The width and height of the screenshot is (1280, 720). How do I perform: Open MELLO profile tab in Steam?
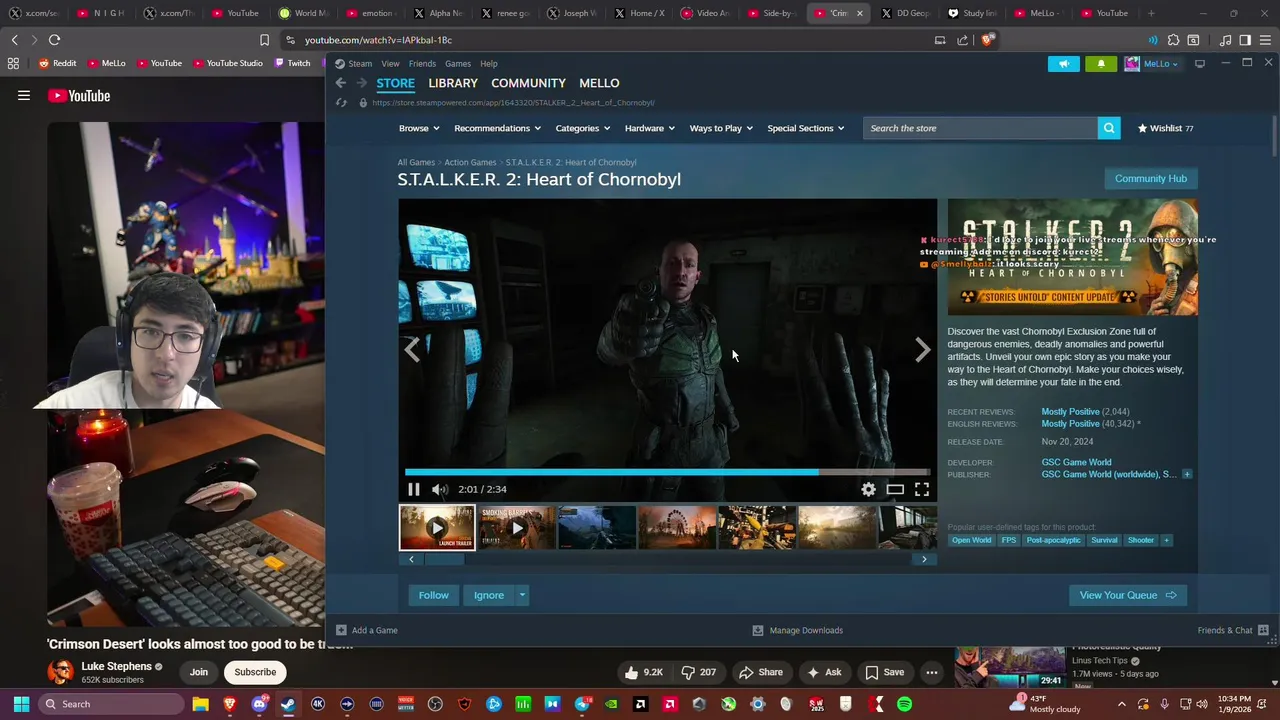599,83
